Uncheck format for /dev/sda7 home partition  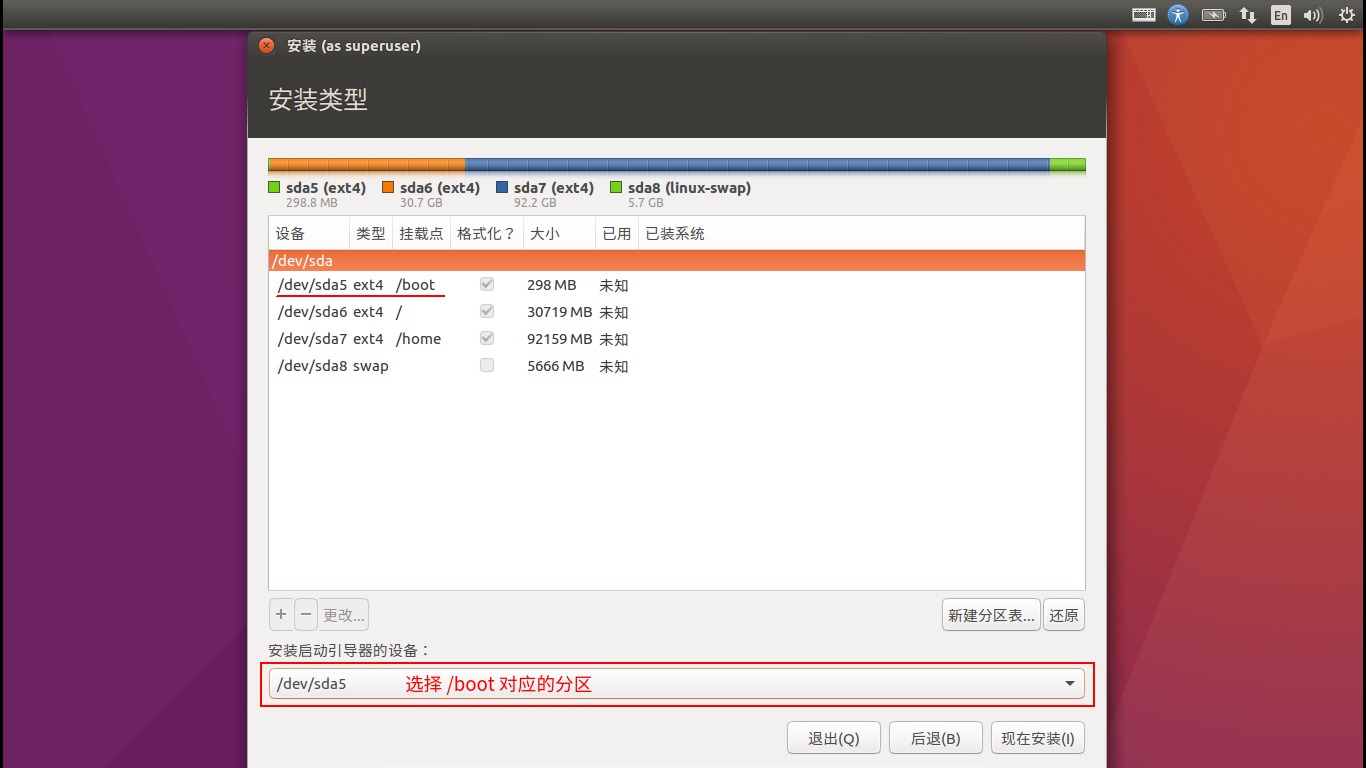click(x=486, y=338)
